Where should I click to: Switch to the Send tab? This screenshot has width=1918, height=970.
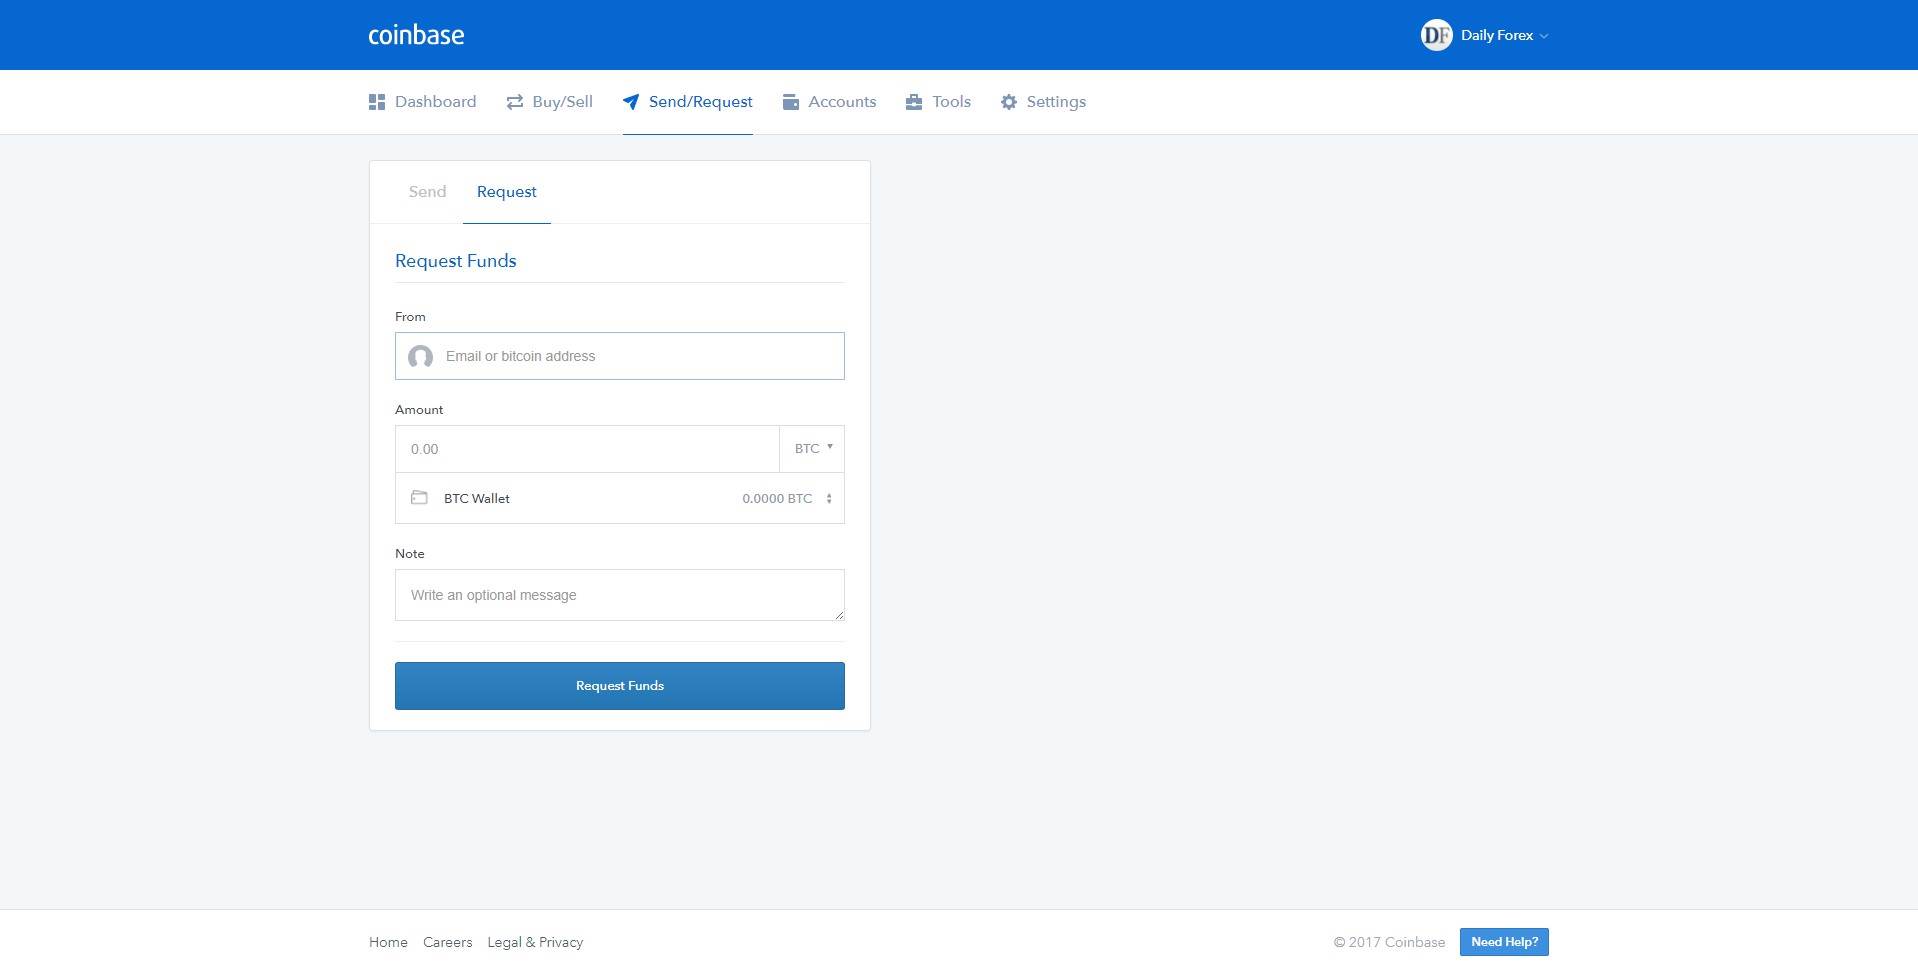[x=427, y=192]
